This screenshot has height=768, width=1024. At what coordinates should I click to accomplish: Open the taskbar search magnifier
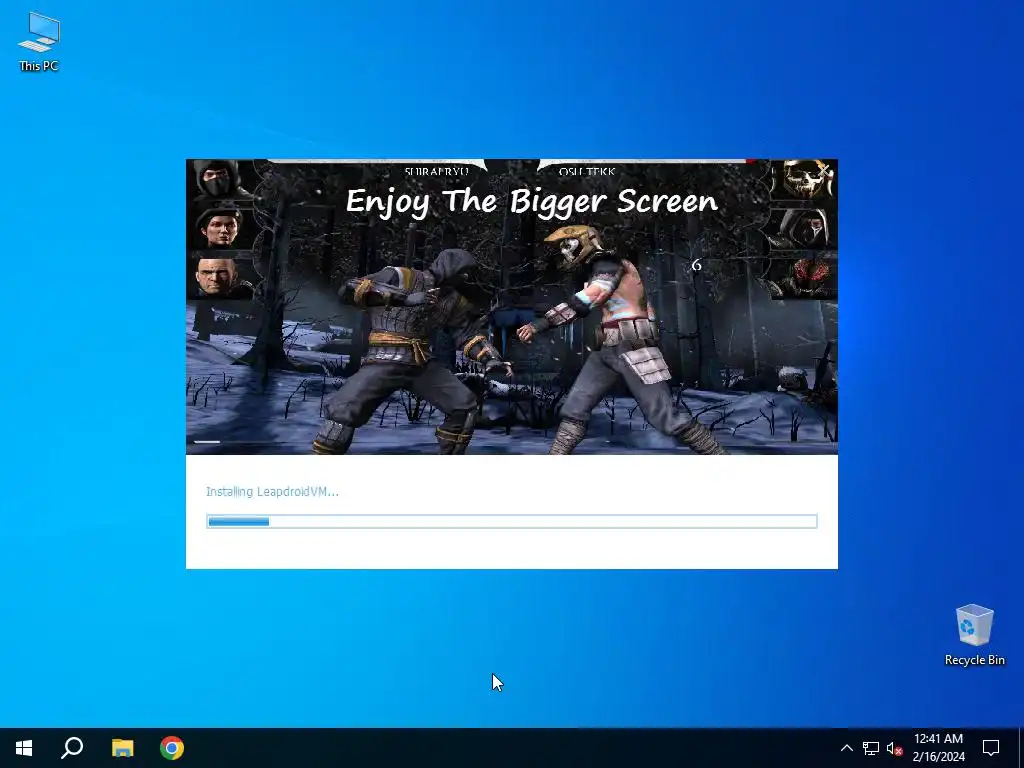(x=72, y=748)
